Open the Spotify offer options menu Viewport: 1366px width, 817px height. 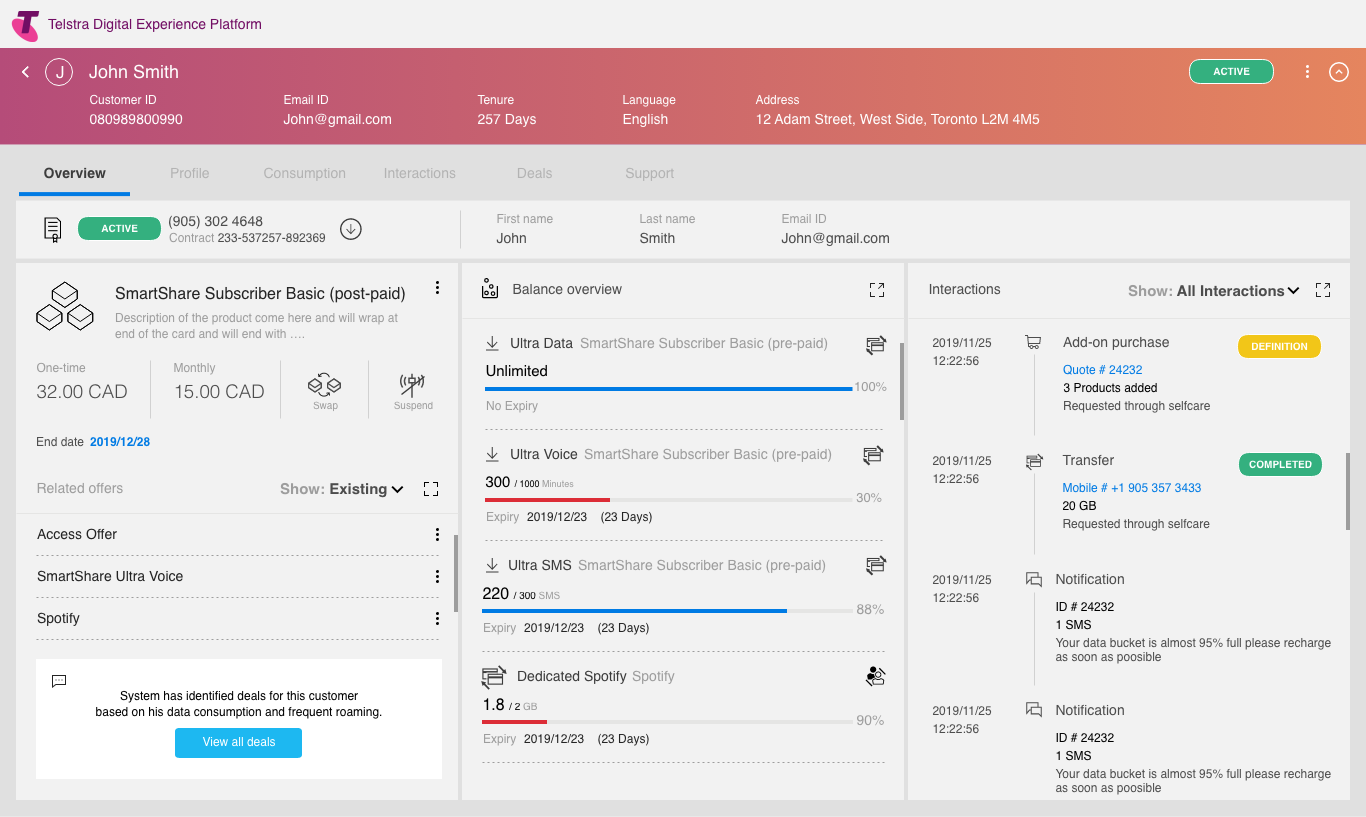pyautogui.click(x=437, y=619)
